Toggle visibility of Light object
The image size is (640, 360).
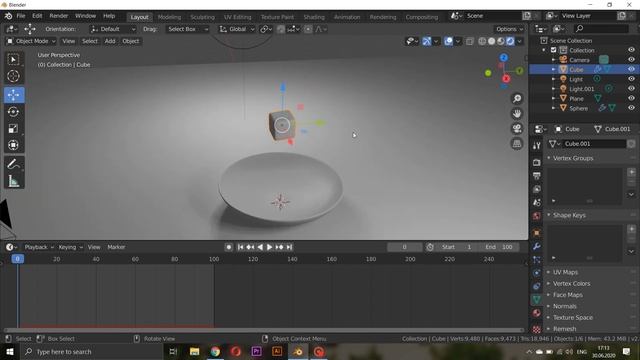click(631, 79)
